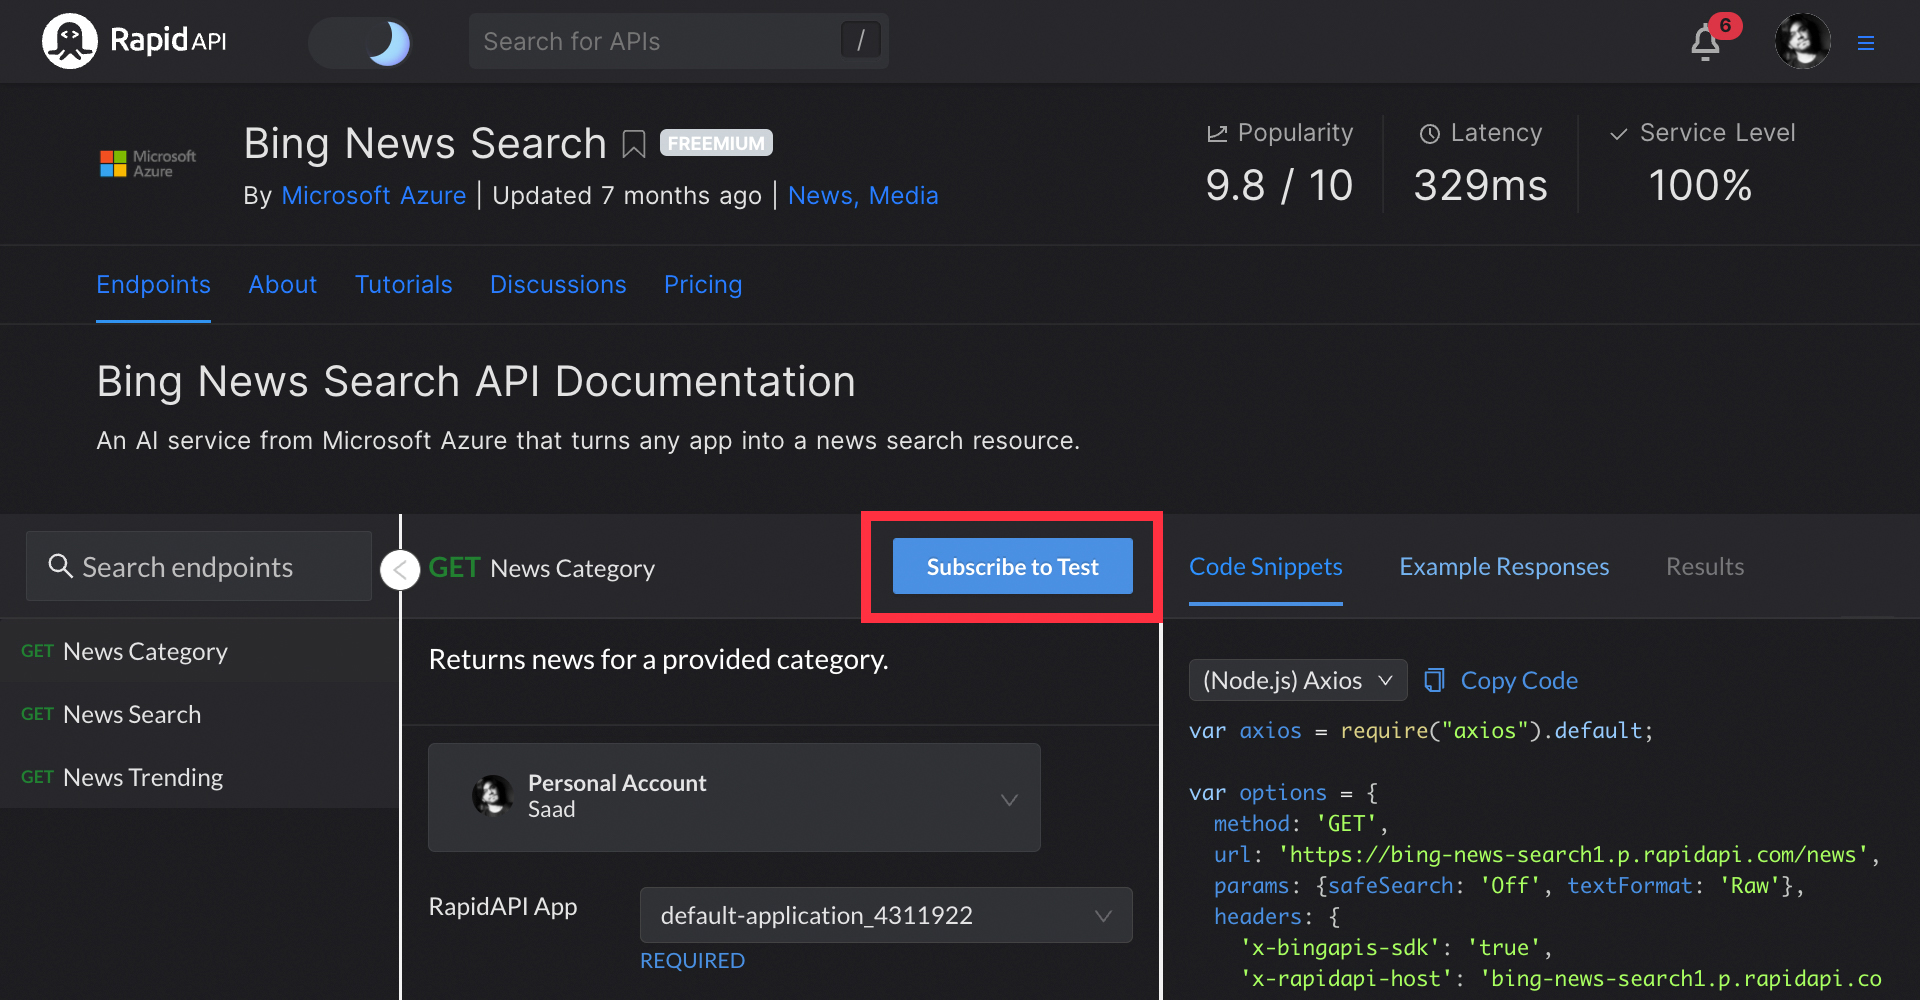The image size is (1920, 1000).
Task: Select GET News Search endpoint
Action: pyautogui.click(x=199, y=714)
